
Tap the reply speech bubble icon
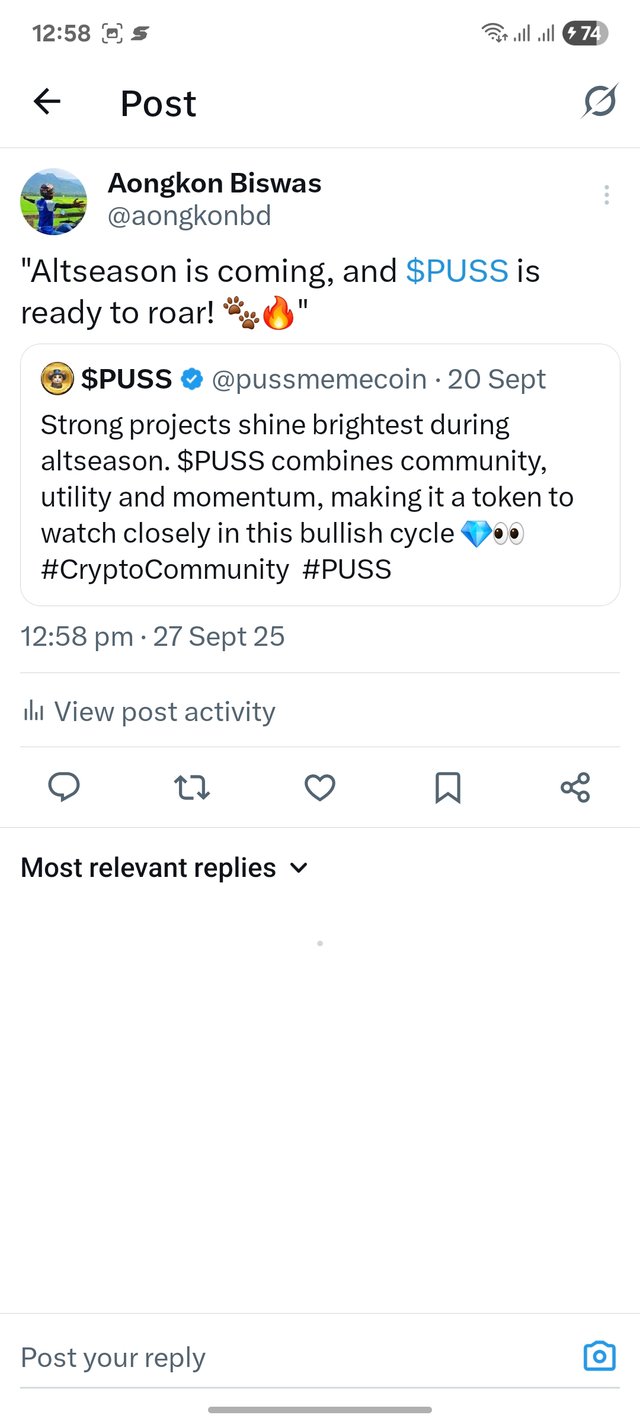[64, 788]
